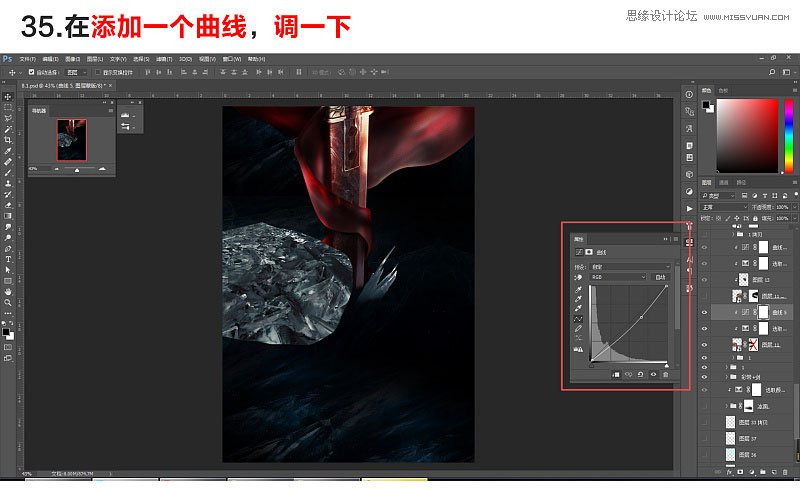The image size is (800, 489).
Task: Select the pencil draw-curve icon
Action: [x=578, y=328]
